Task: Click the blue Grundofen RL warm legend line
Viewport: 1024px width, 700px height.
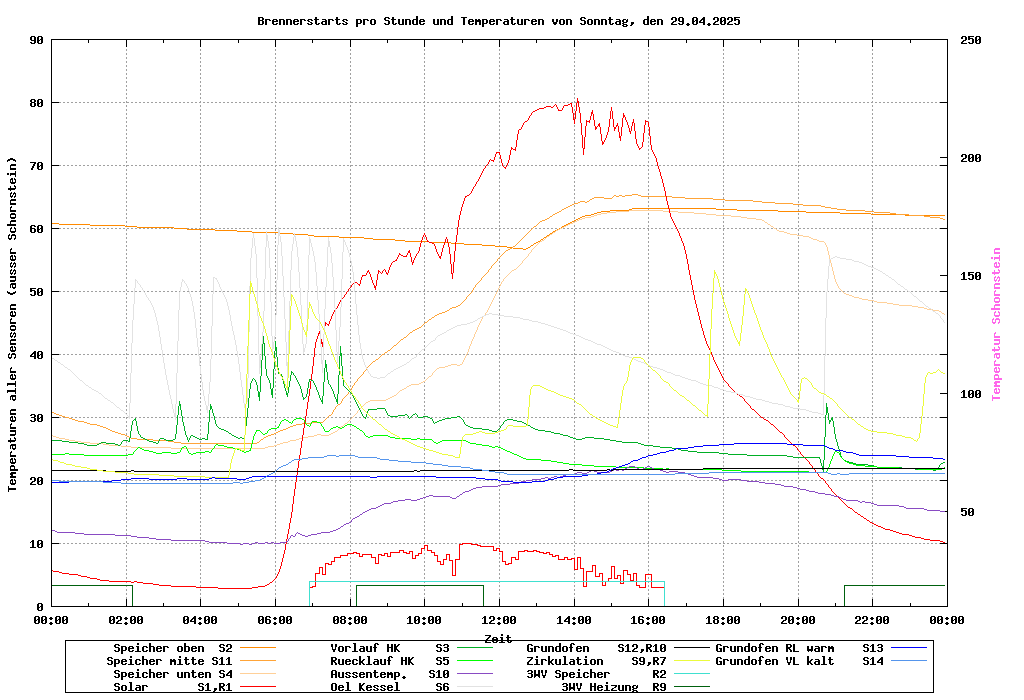Action: pyautogui.click(x=910, y=648)
